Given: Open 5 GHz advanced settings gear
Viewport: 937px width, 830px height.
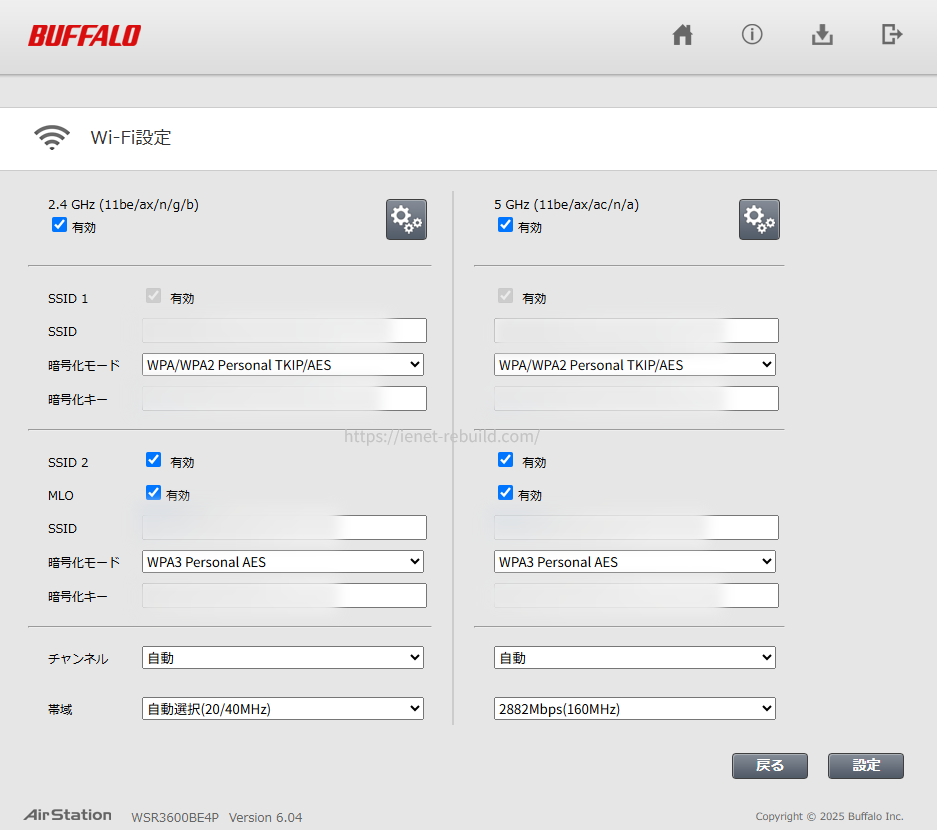Looking at the screenshot, I should [x=759, y=219].
